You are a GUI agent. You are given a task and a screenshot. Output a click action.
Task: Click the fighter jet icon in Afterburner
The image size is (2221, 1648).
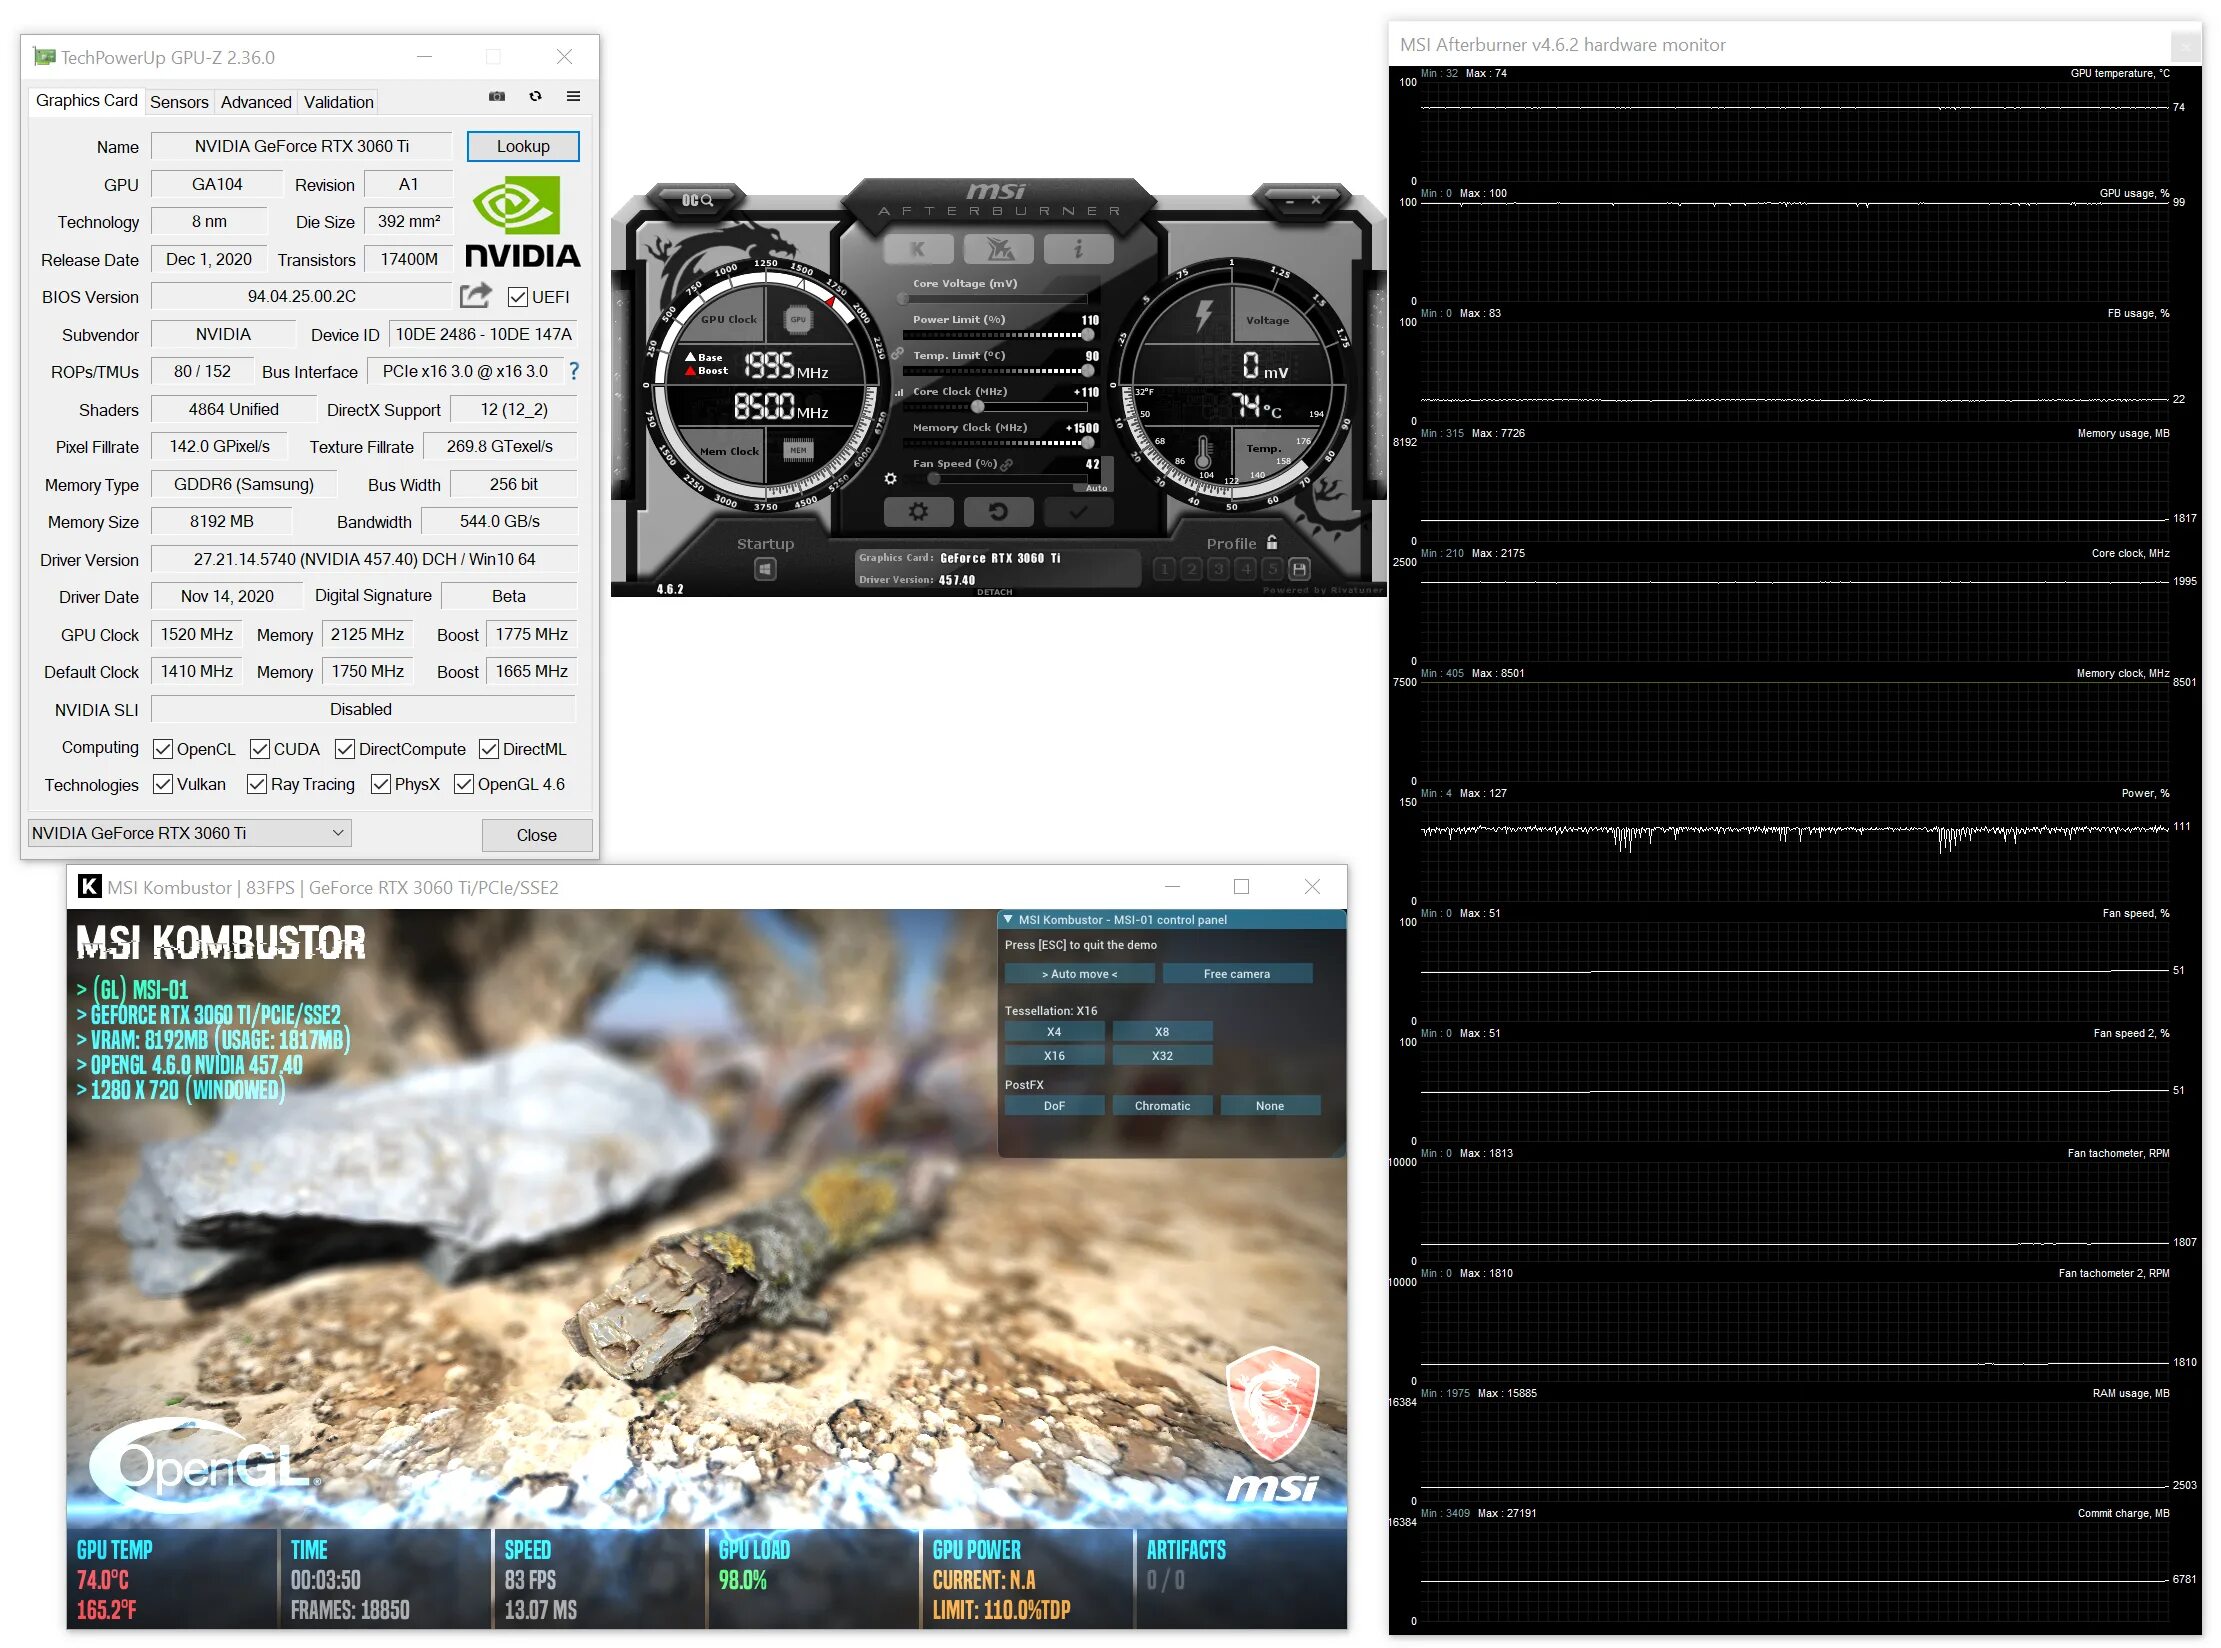click(x=998, y=249)
